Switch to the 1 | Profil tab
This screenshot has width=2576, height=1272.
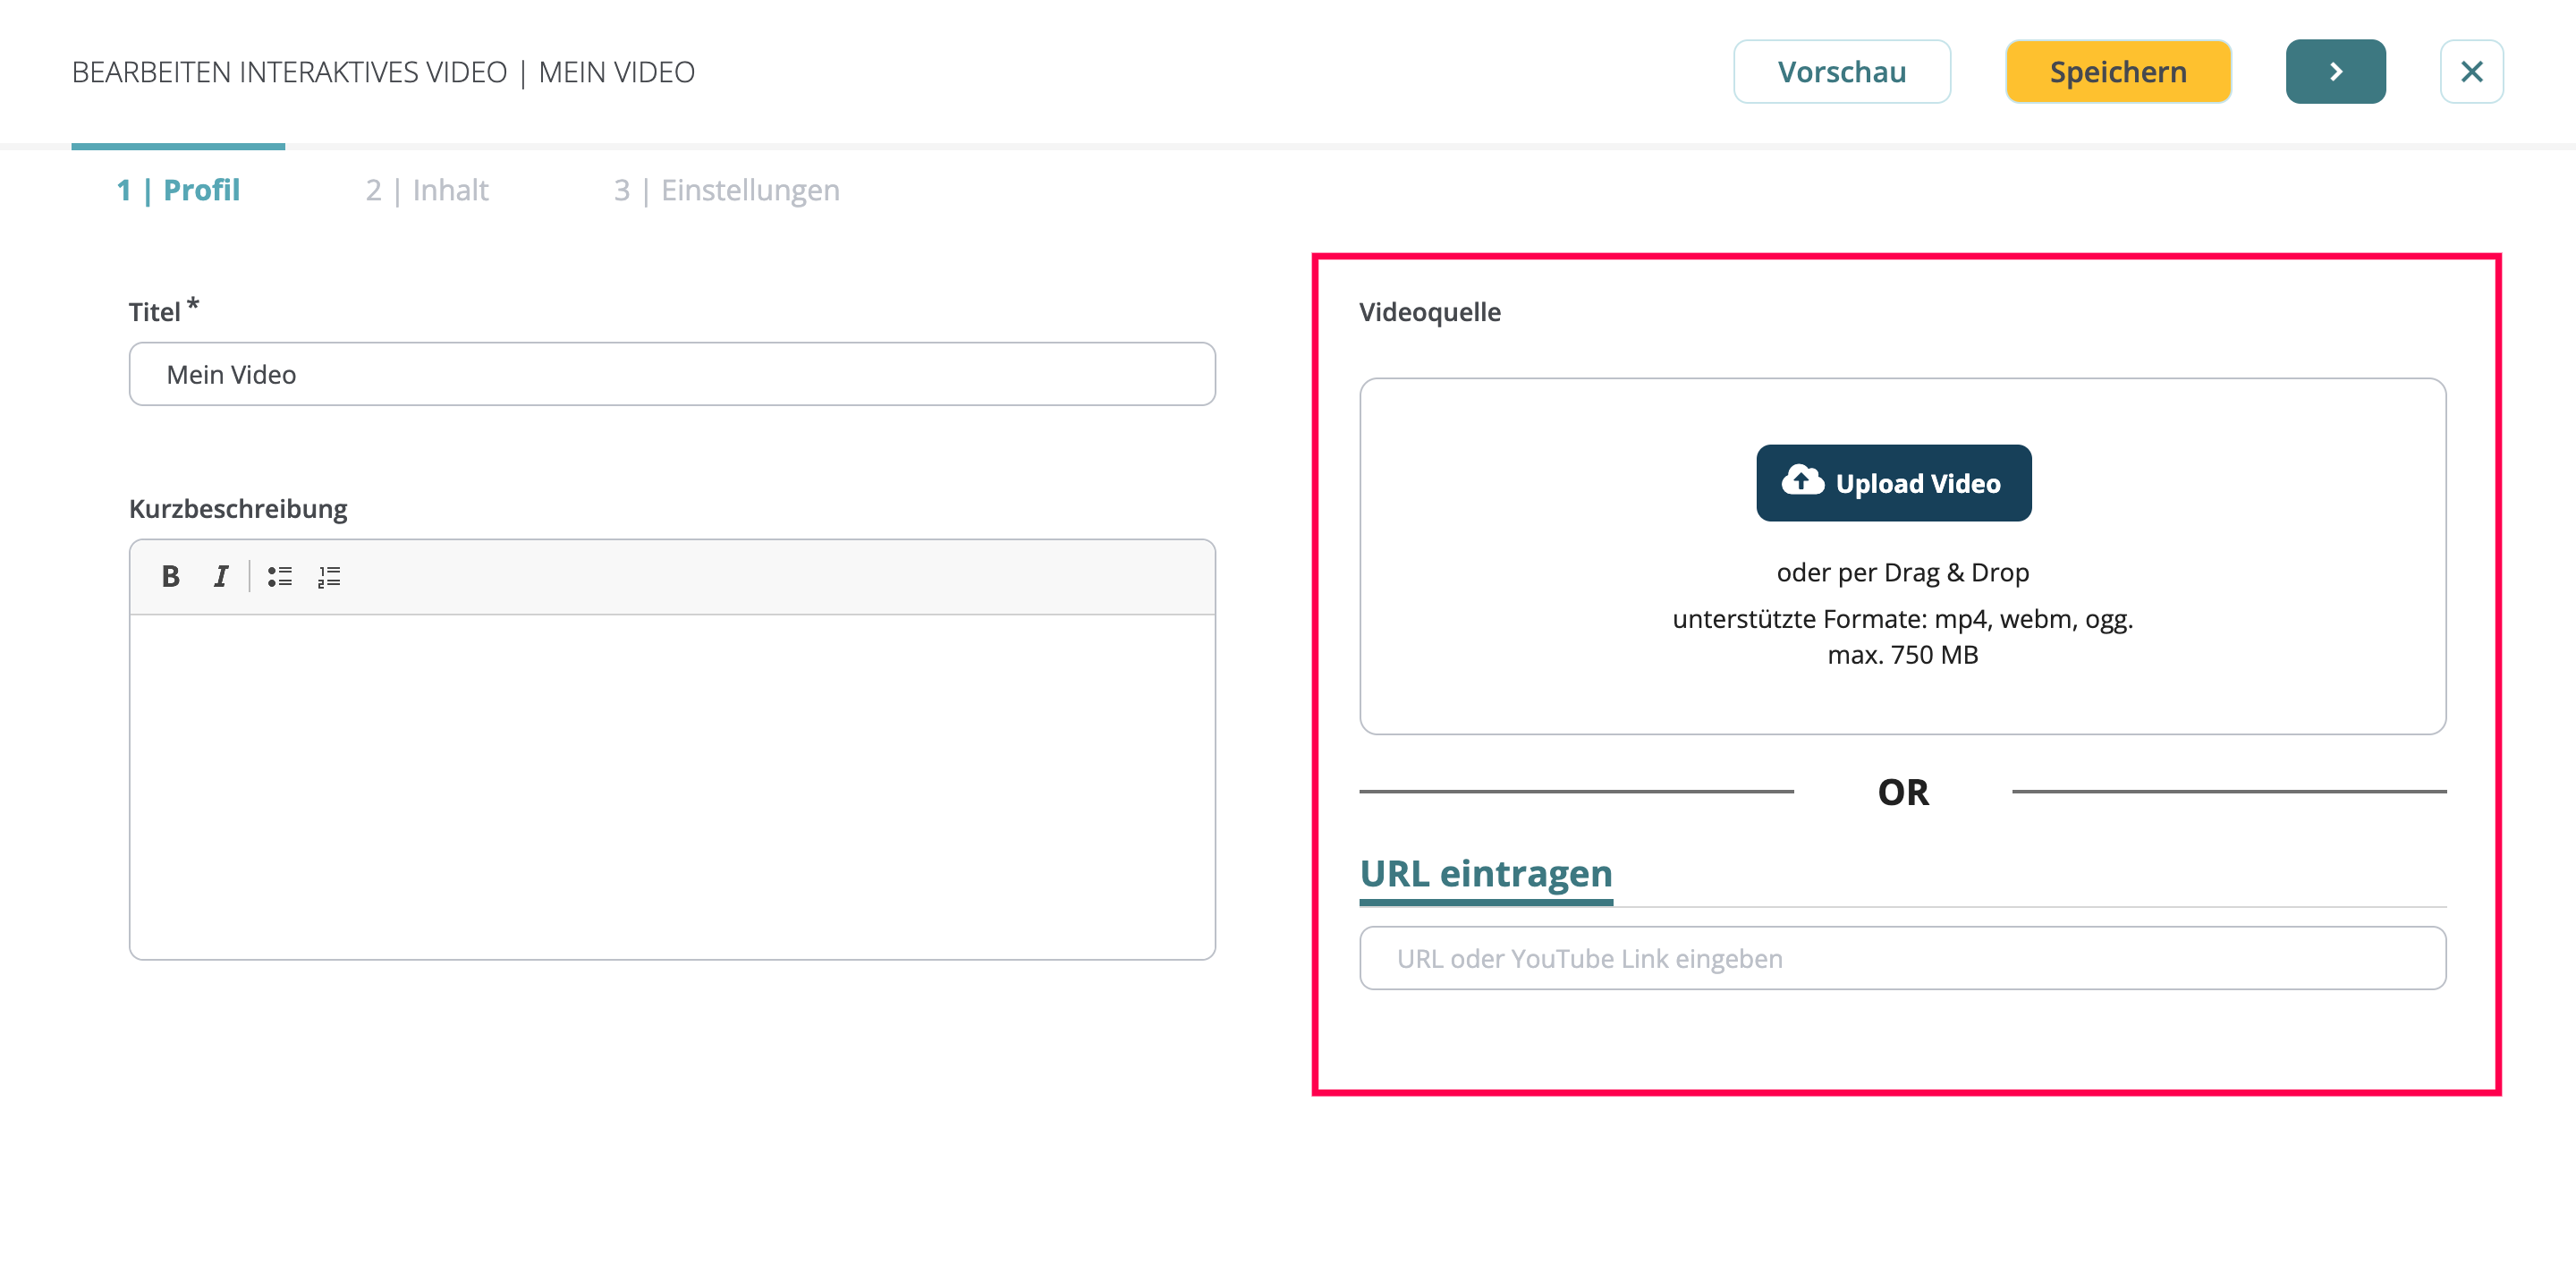point(178,190)
